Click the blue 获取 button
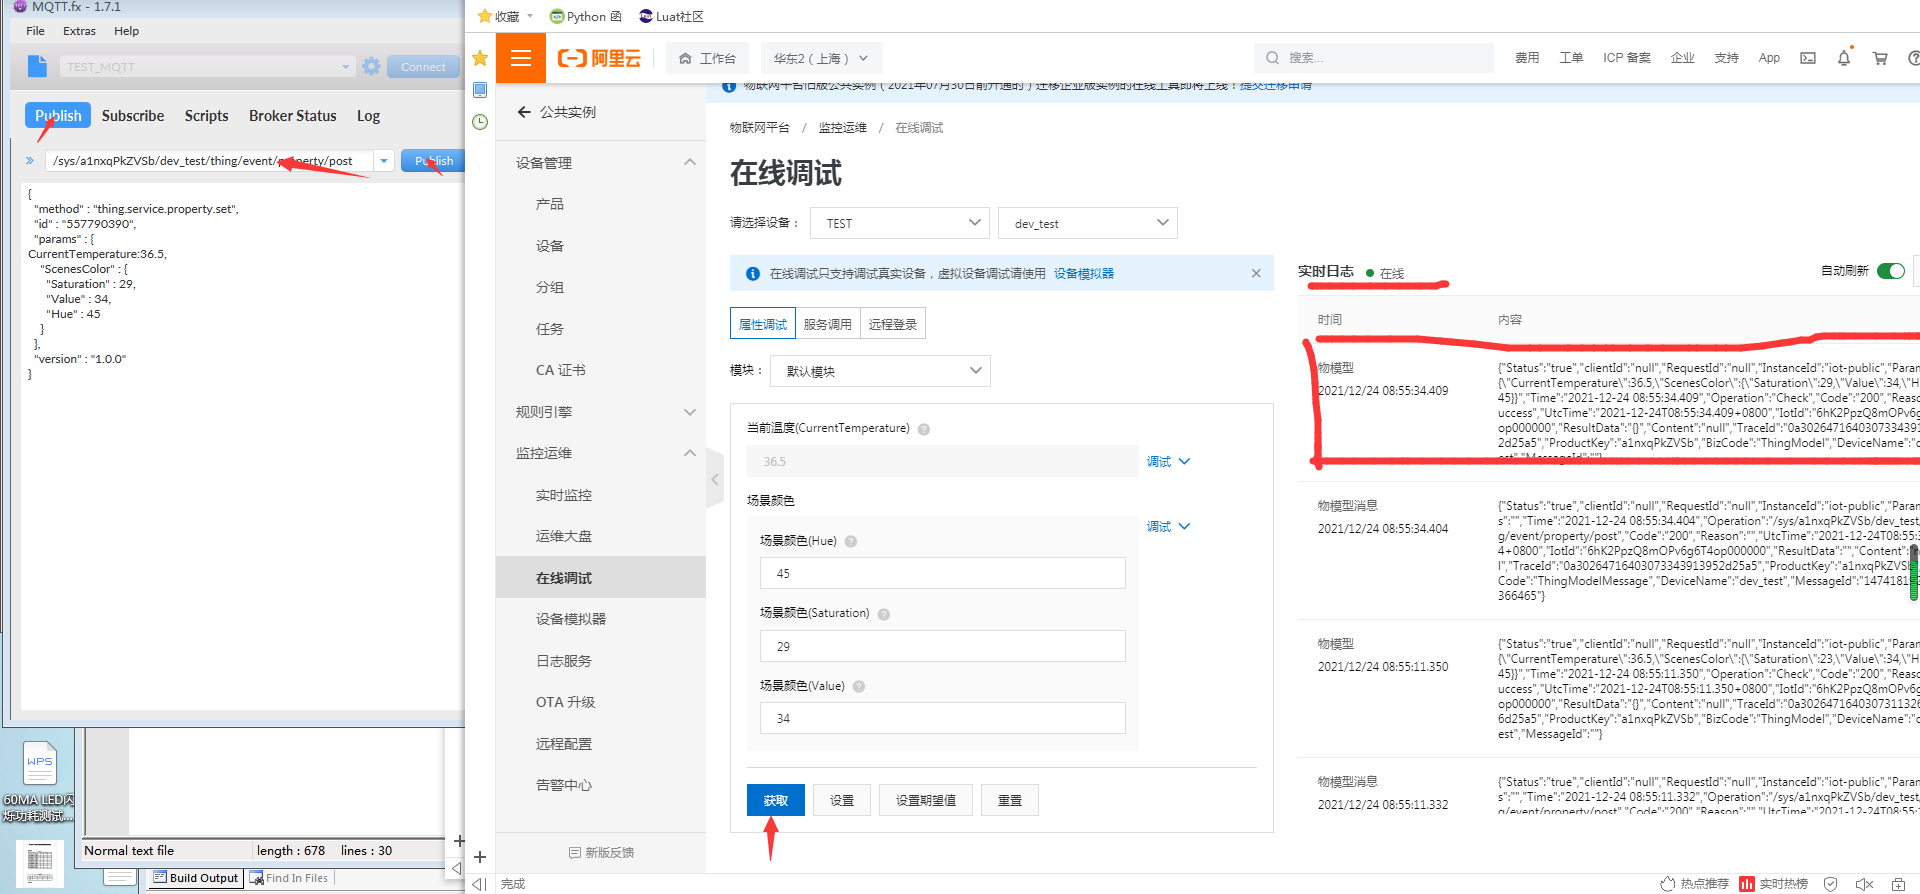The image size is (1920, 894). (776, 800)
